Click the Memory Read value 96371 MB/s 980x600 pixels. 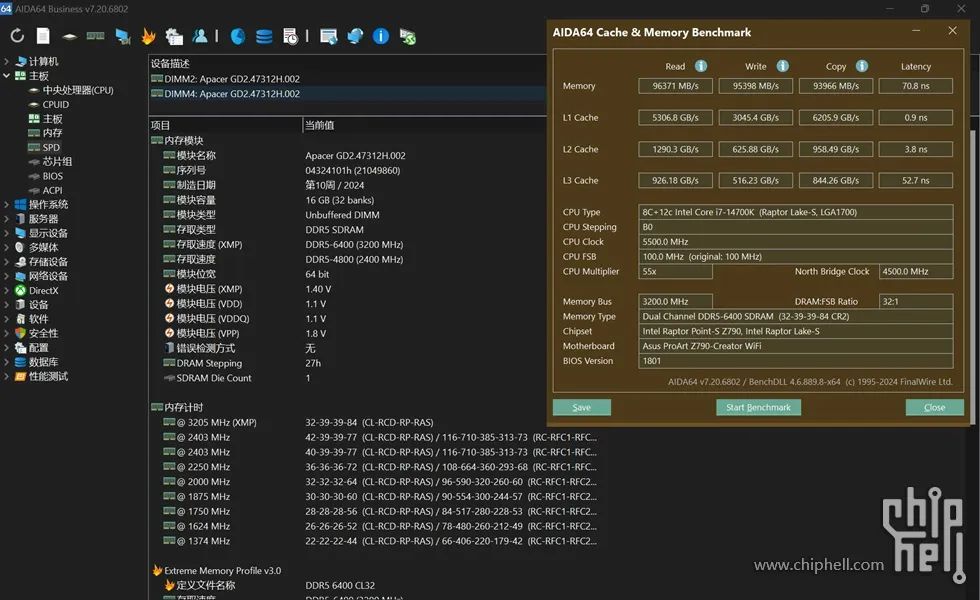coord(675,86)
